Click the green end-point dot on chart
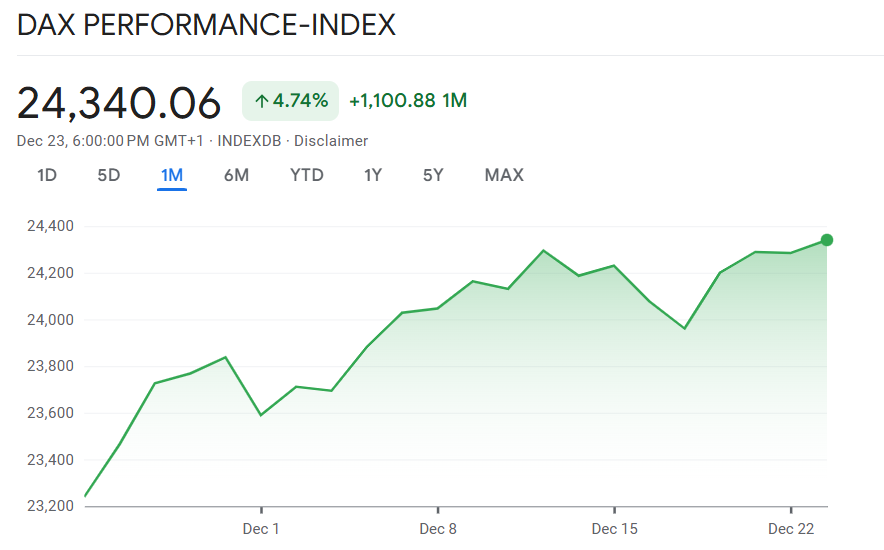884x550 pixels. click(x=827, y=239)
